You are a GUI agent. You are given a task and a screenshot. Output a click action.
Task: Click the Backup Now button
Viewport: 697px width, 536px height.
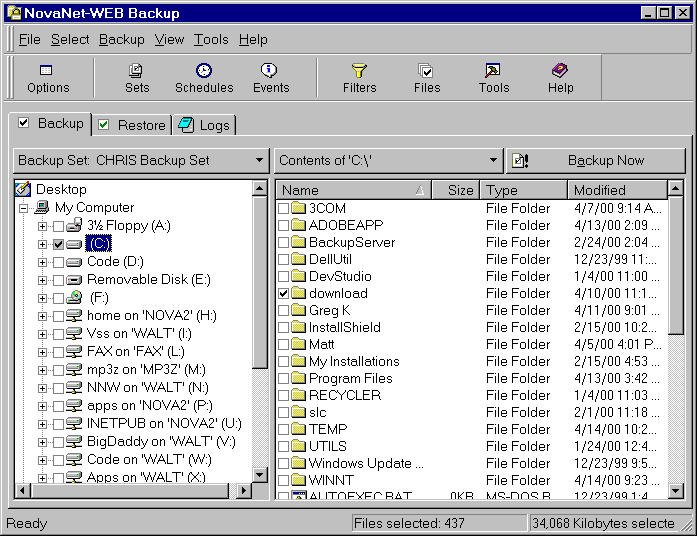[596, 160]
